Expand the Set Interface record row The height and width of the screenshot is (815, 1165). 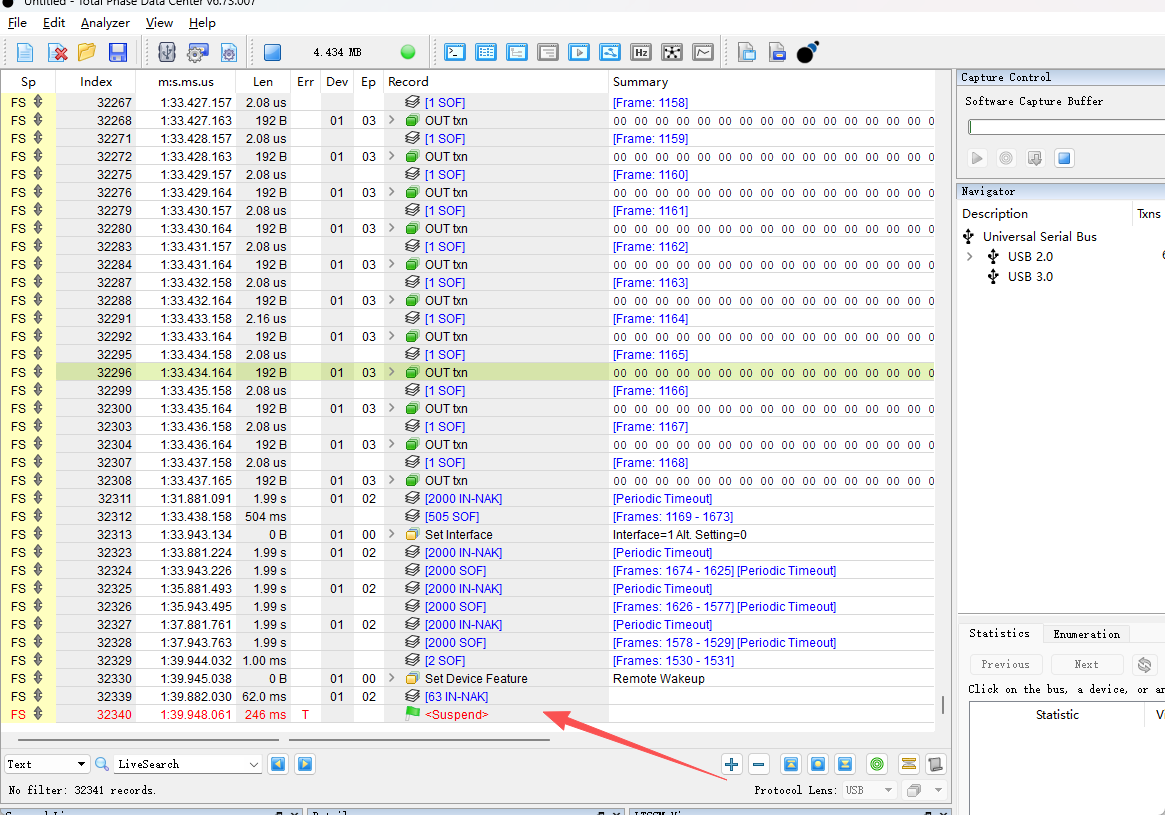(392, 534)
